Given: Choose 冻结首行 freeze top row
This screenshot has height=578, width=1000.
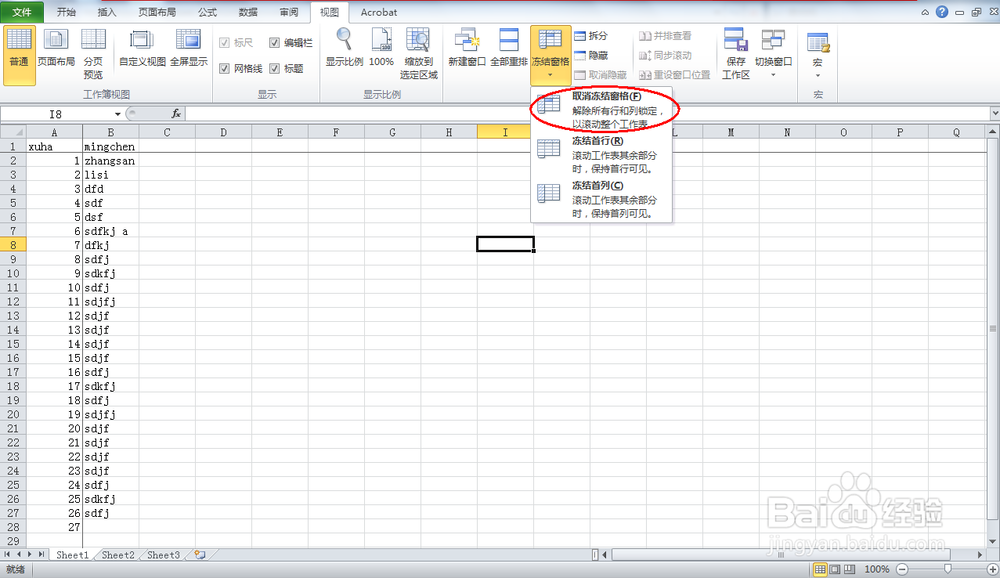Looking at the screenshot, I should (x=601, y=154).
